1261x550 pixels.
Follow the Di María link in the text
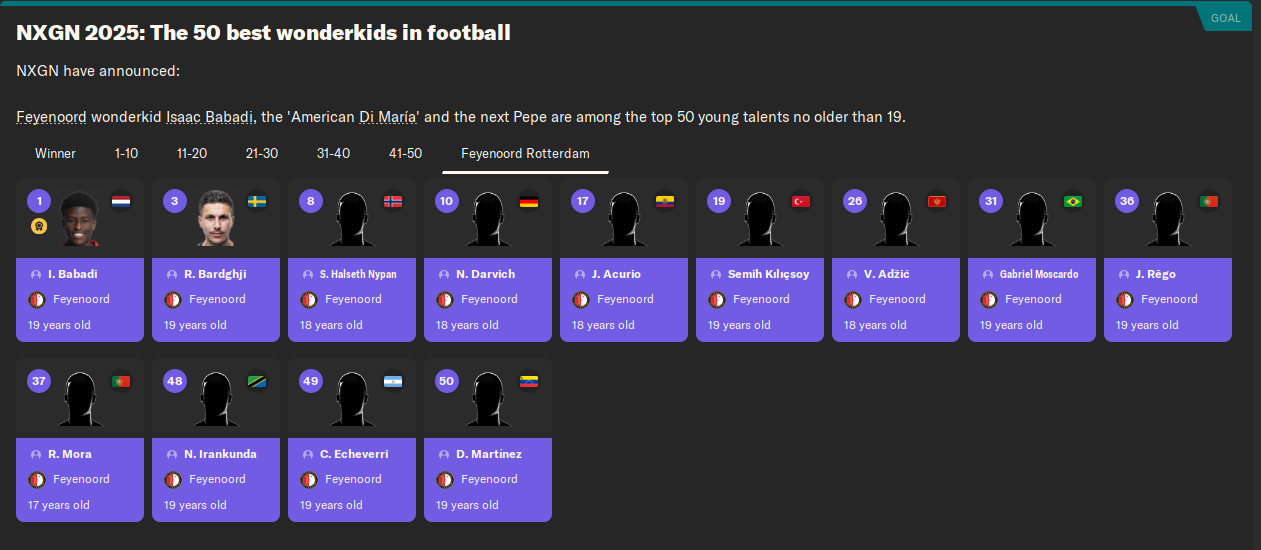(x=388, y=117)
